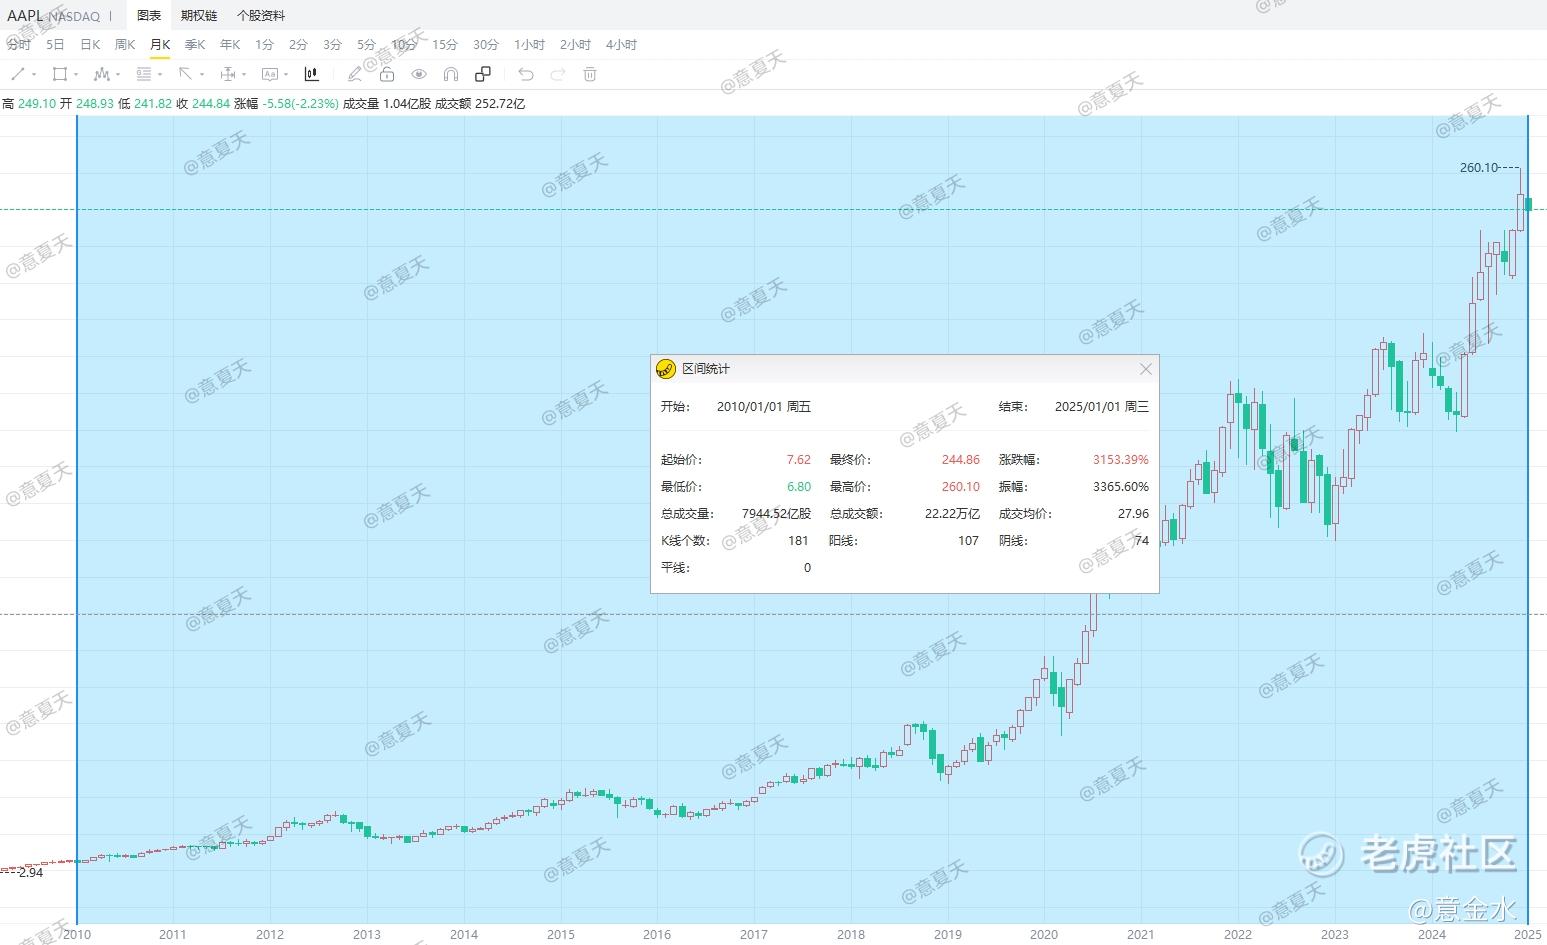The width and height of the screenshot is (1547, 945).
Task: Select the 年K timeframe
Action: point(230,45)
